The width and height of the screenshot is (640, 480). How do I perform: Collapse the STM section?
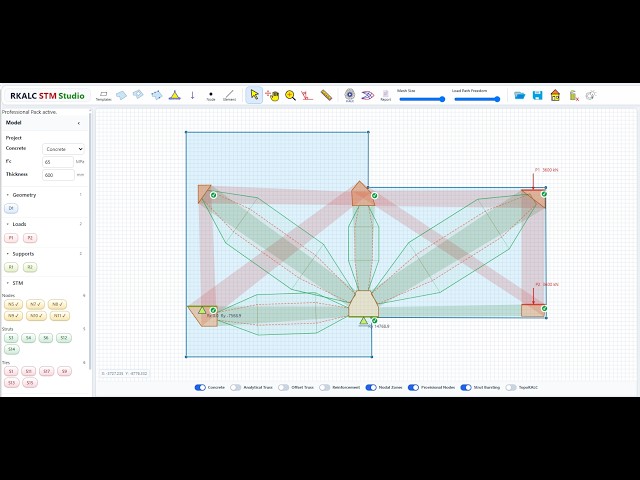(x=8, y=283)
